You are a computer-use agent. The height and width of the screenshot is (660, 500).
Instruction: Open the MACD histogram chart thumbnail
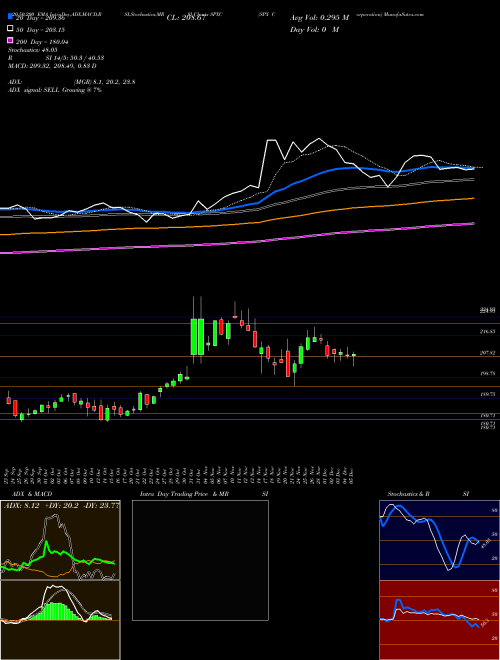60,620
